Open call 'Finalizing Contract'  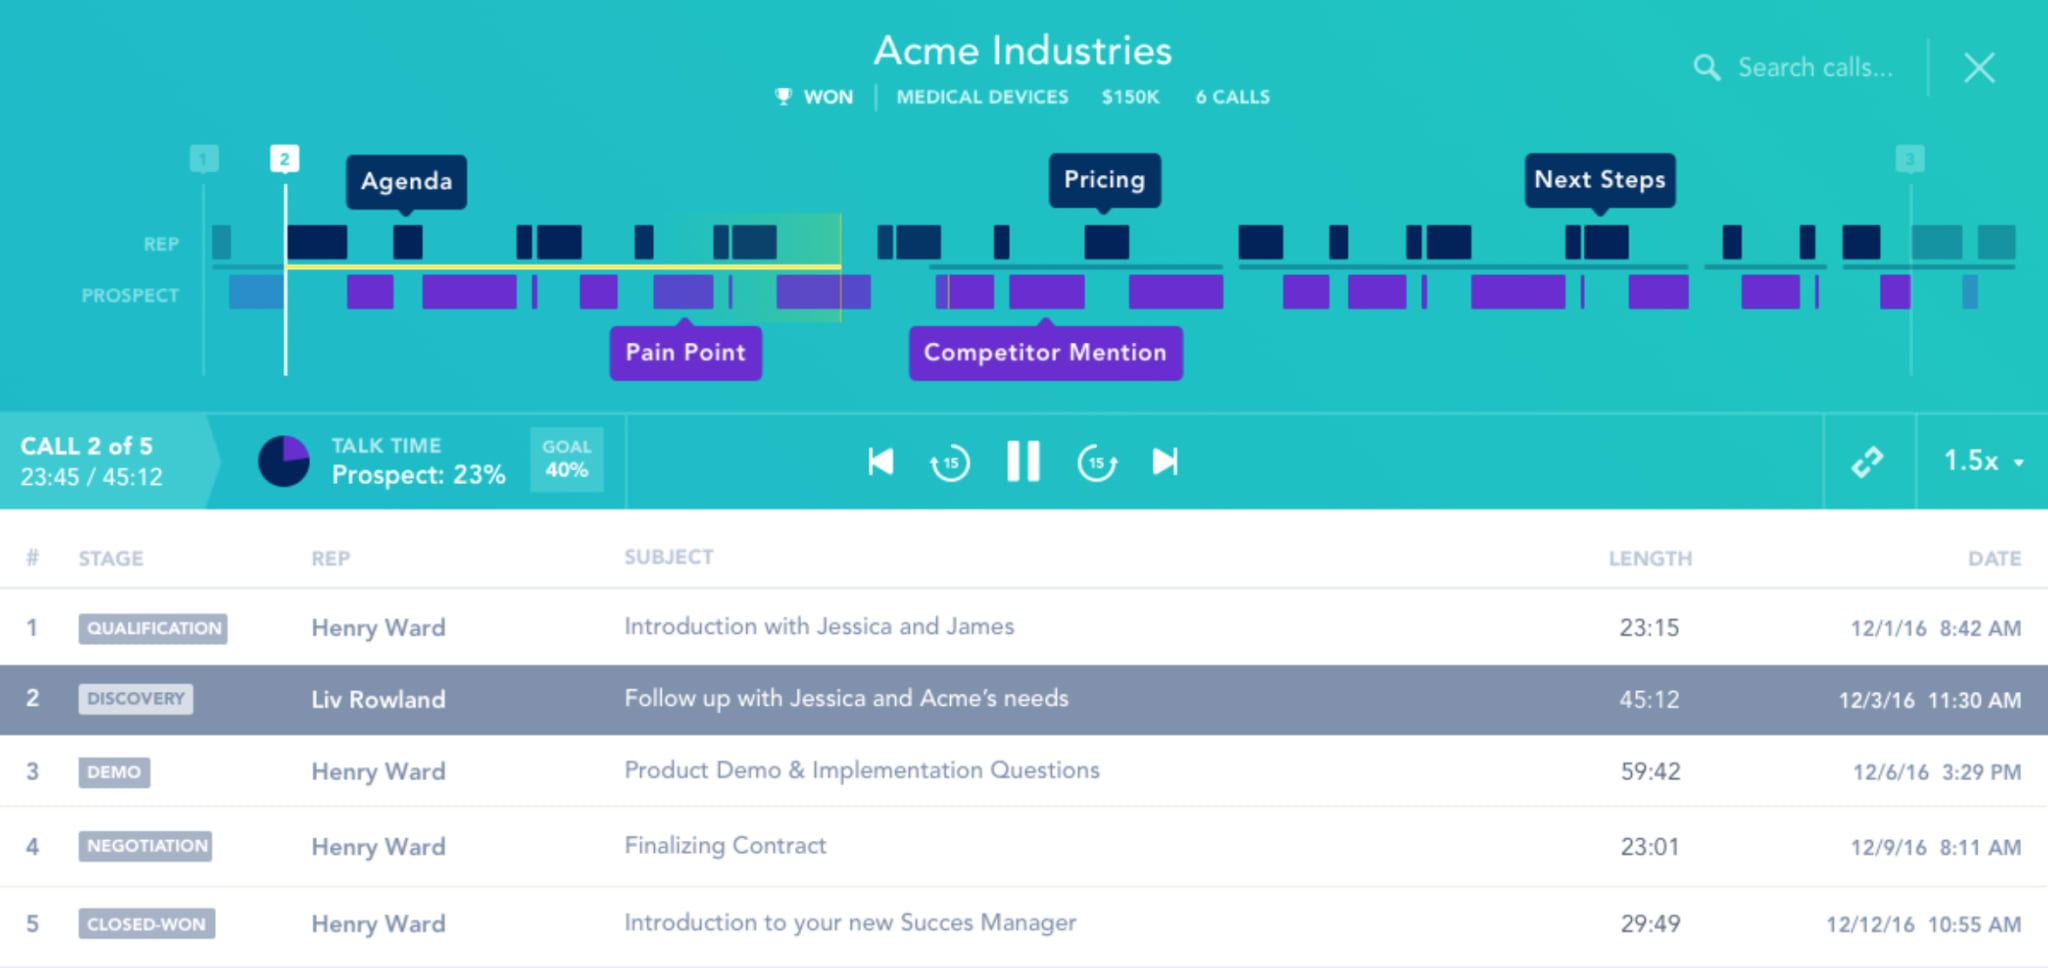click(x=725, y=846)
